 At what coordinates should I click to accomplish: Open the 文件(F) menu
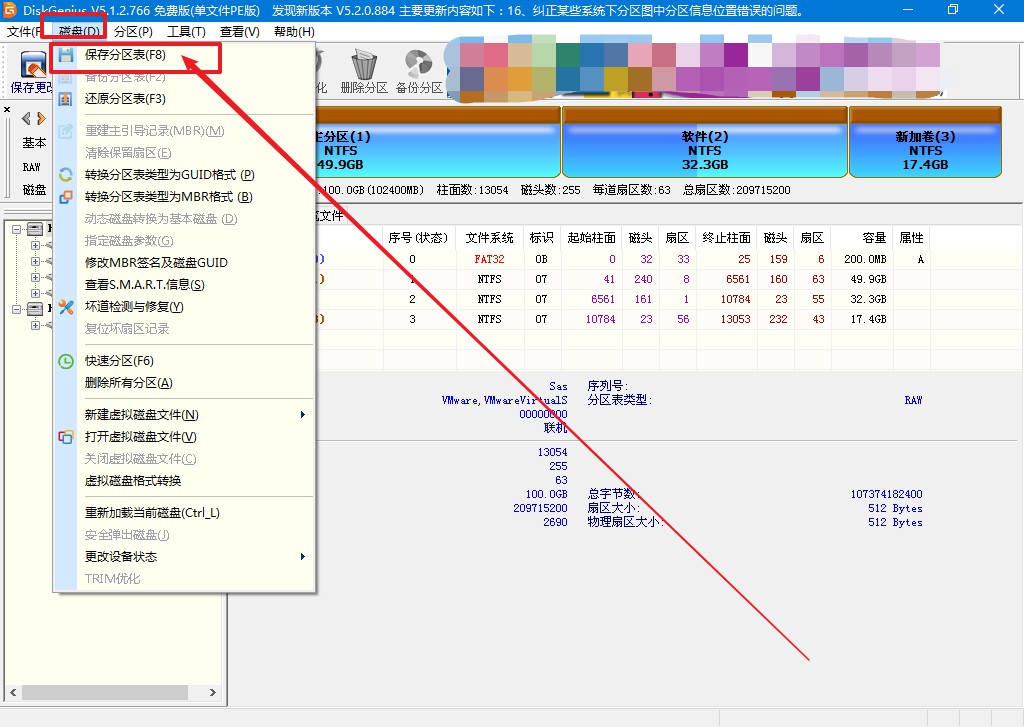22,32
